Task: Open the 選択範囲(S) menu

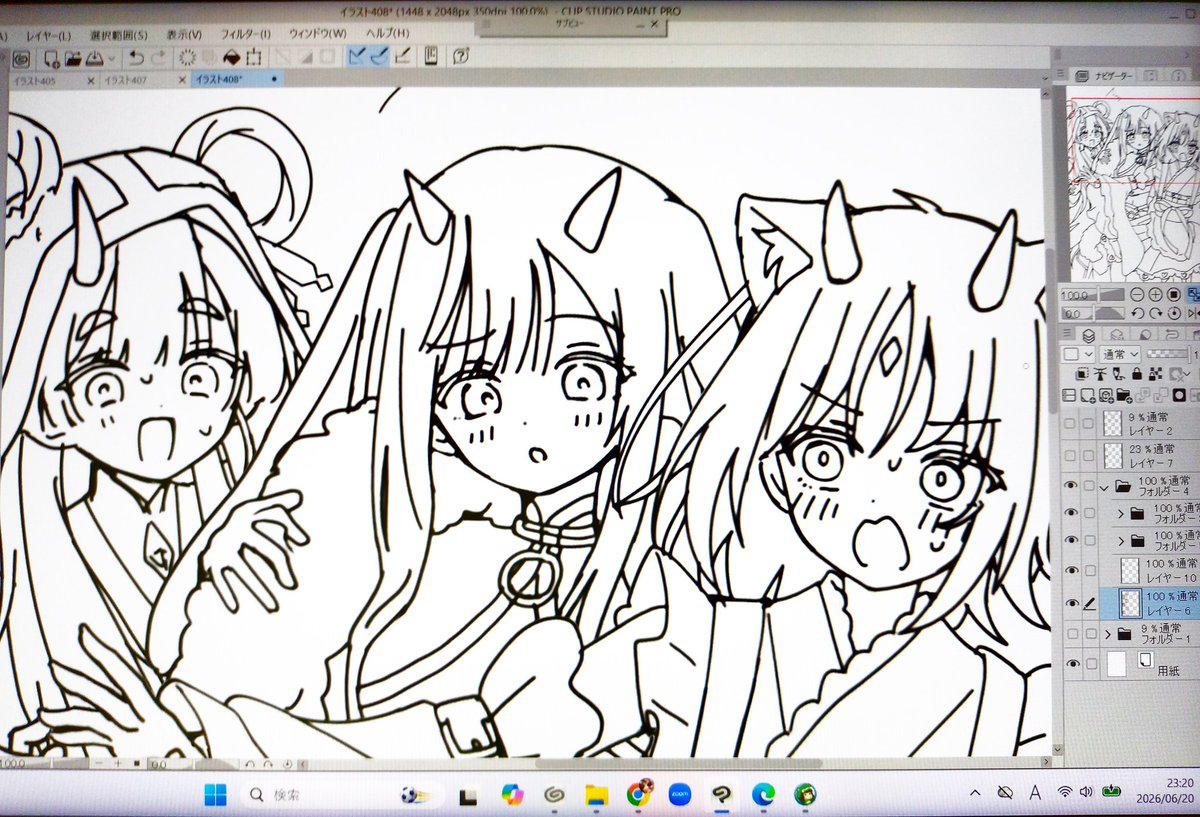Action: point(118,35)
